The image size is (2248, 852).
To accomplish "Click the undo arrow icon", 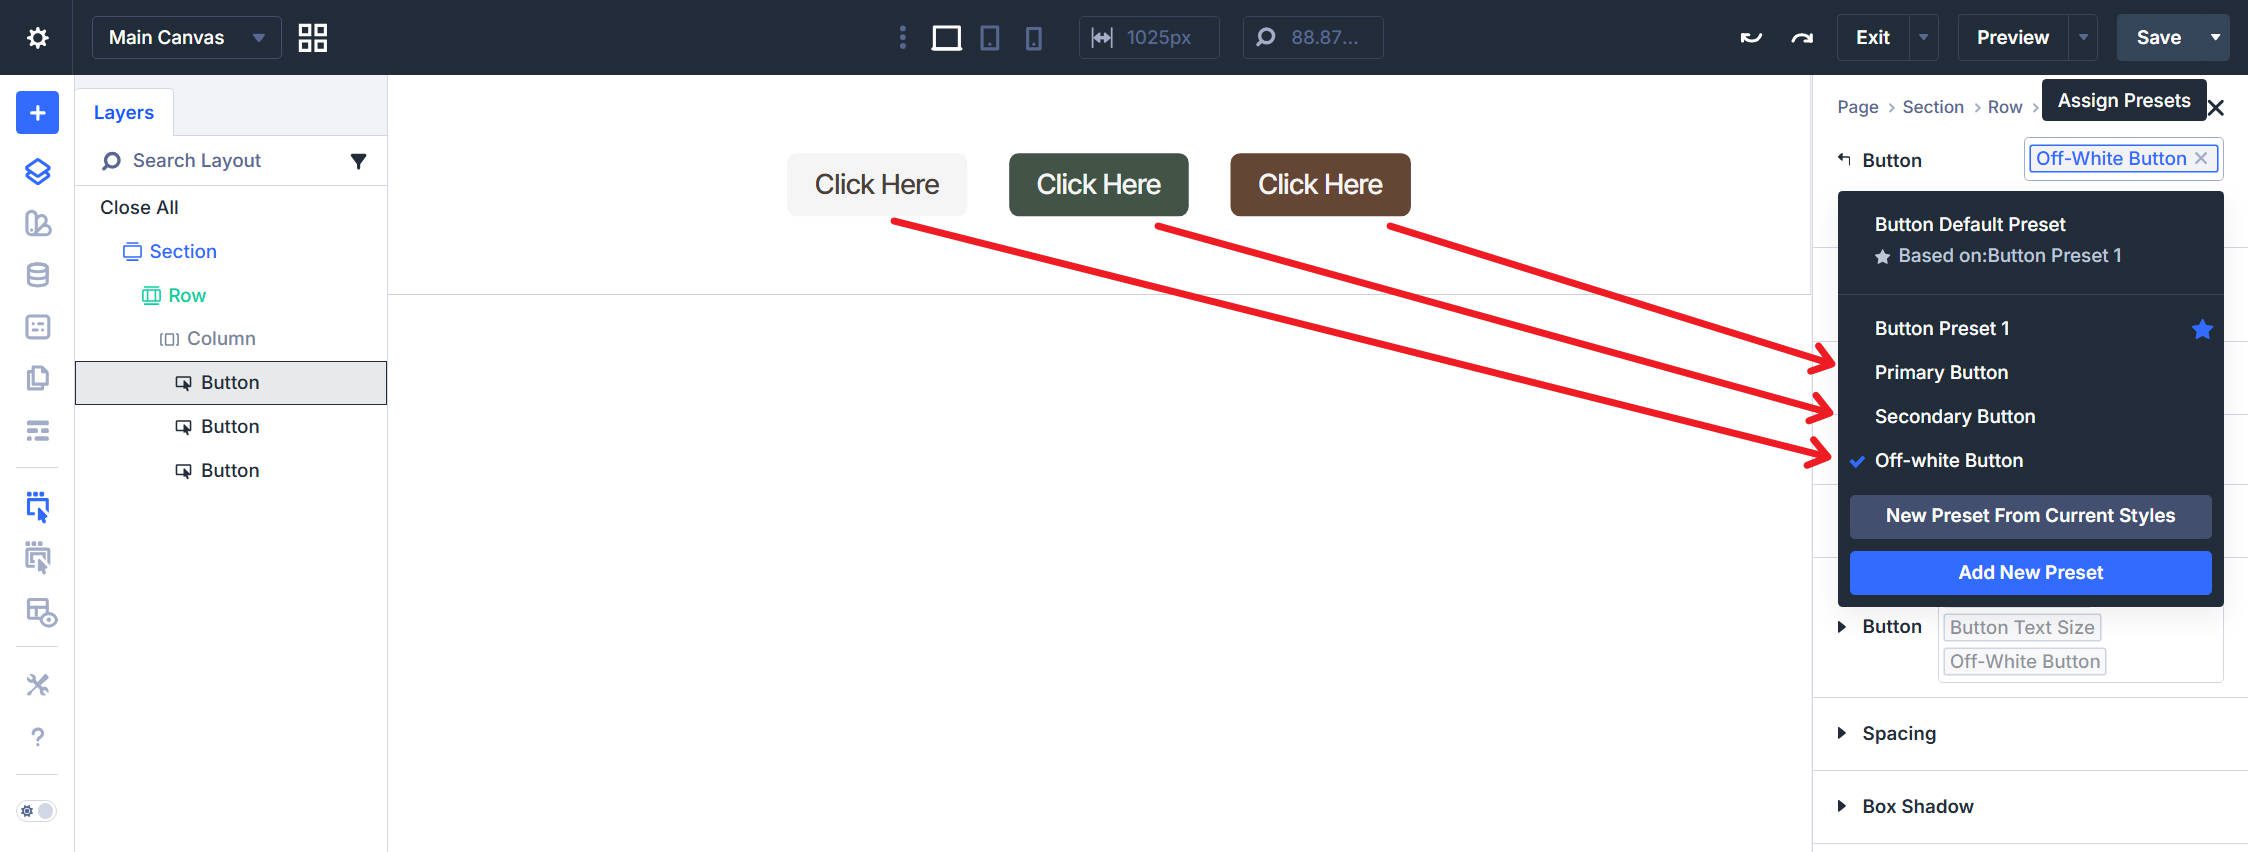I will coord(1750,38).
